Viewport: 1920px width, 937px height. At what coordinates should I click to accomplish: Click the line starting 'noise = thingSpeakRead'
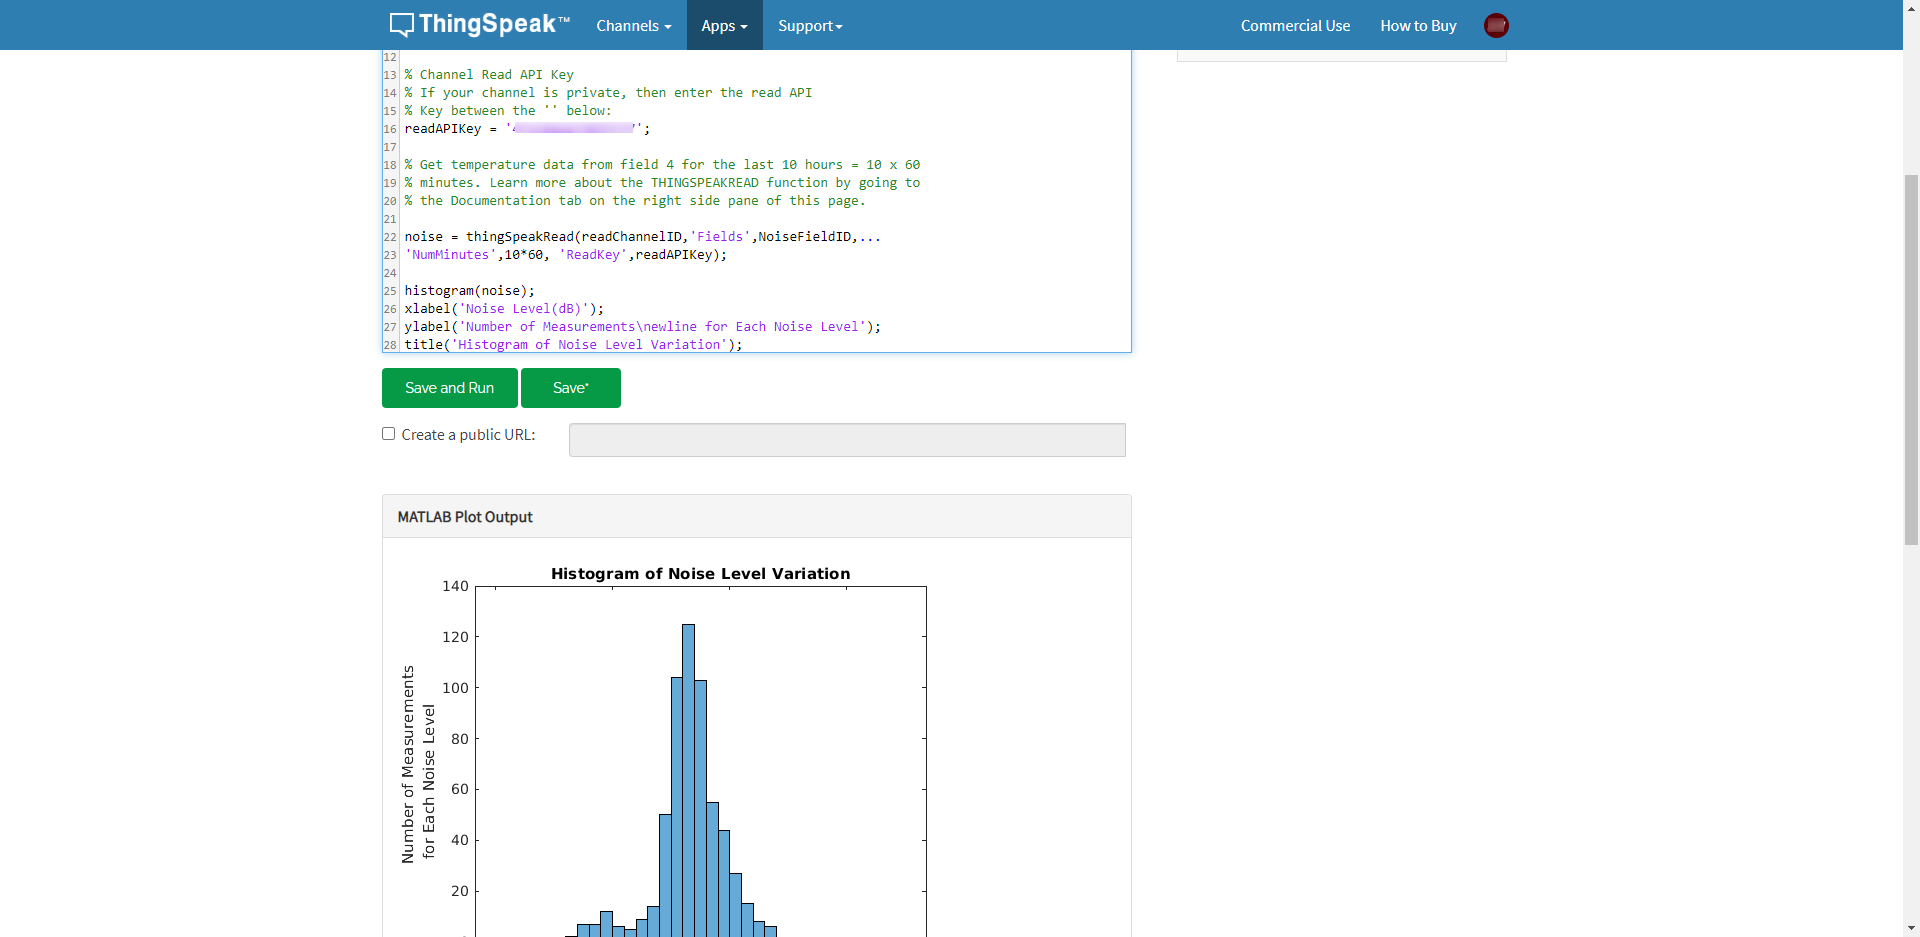click(642, 237)
